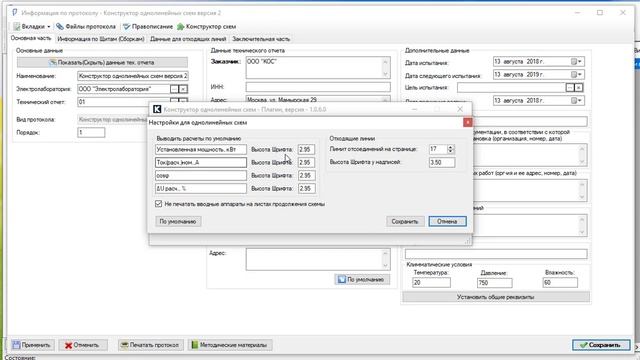Clear Цель испытания with X button

coord(579,87)
